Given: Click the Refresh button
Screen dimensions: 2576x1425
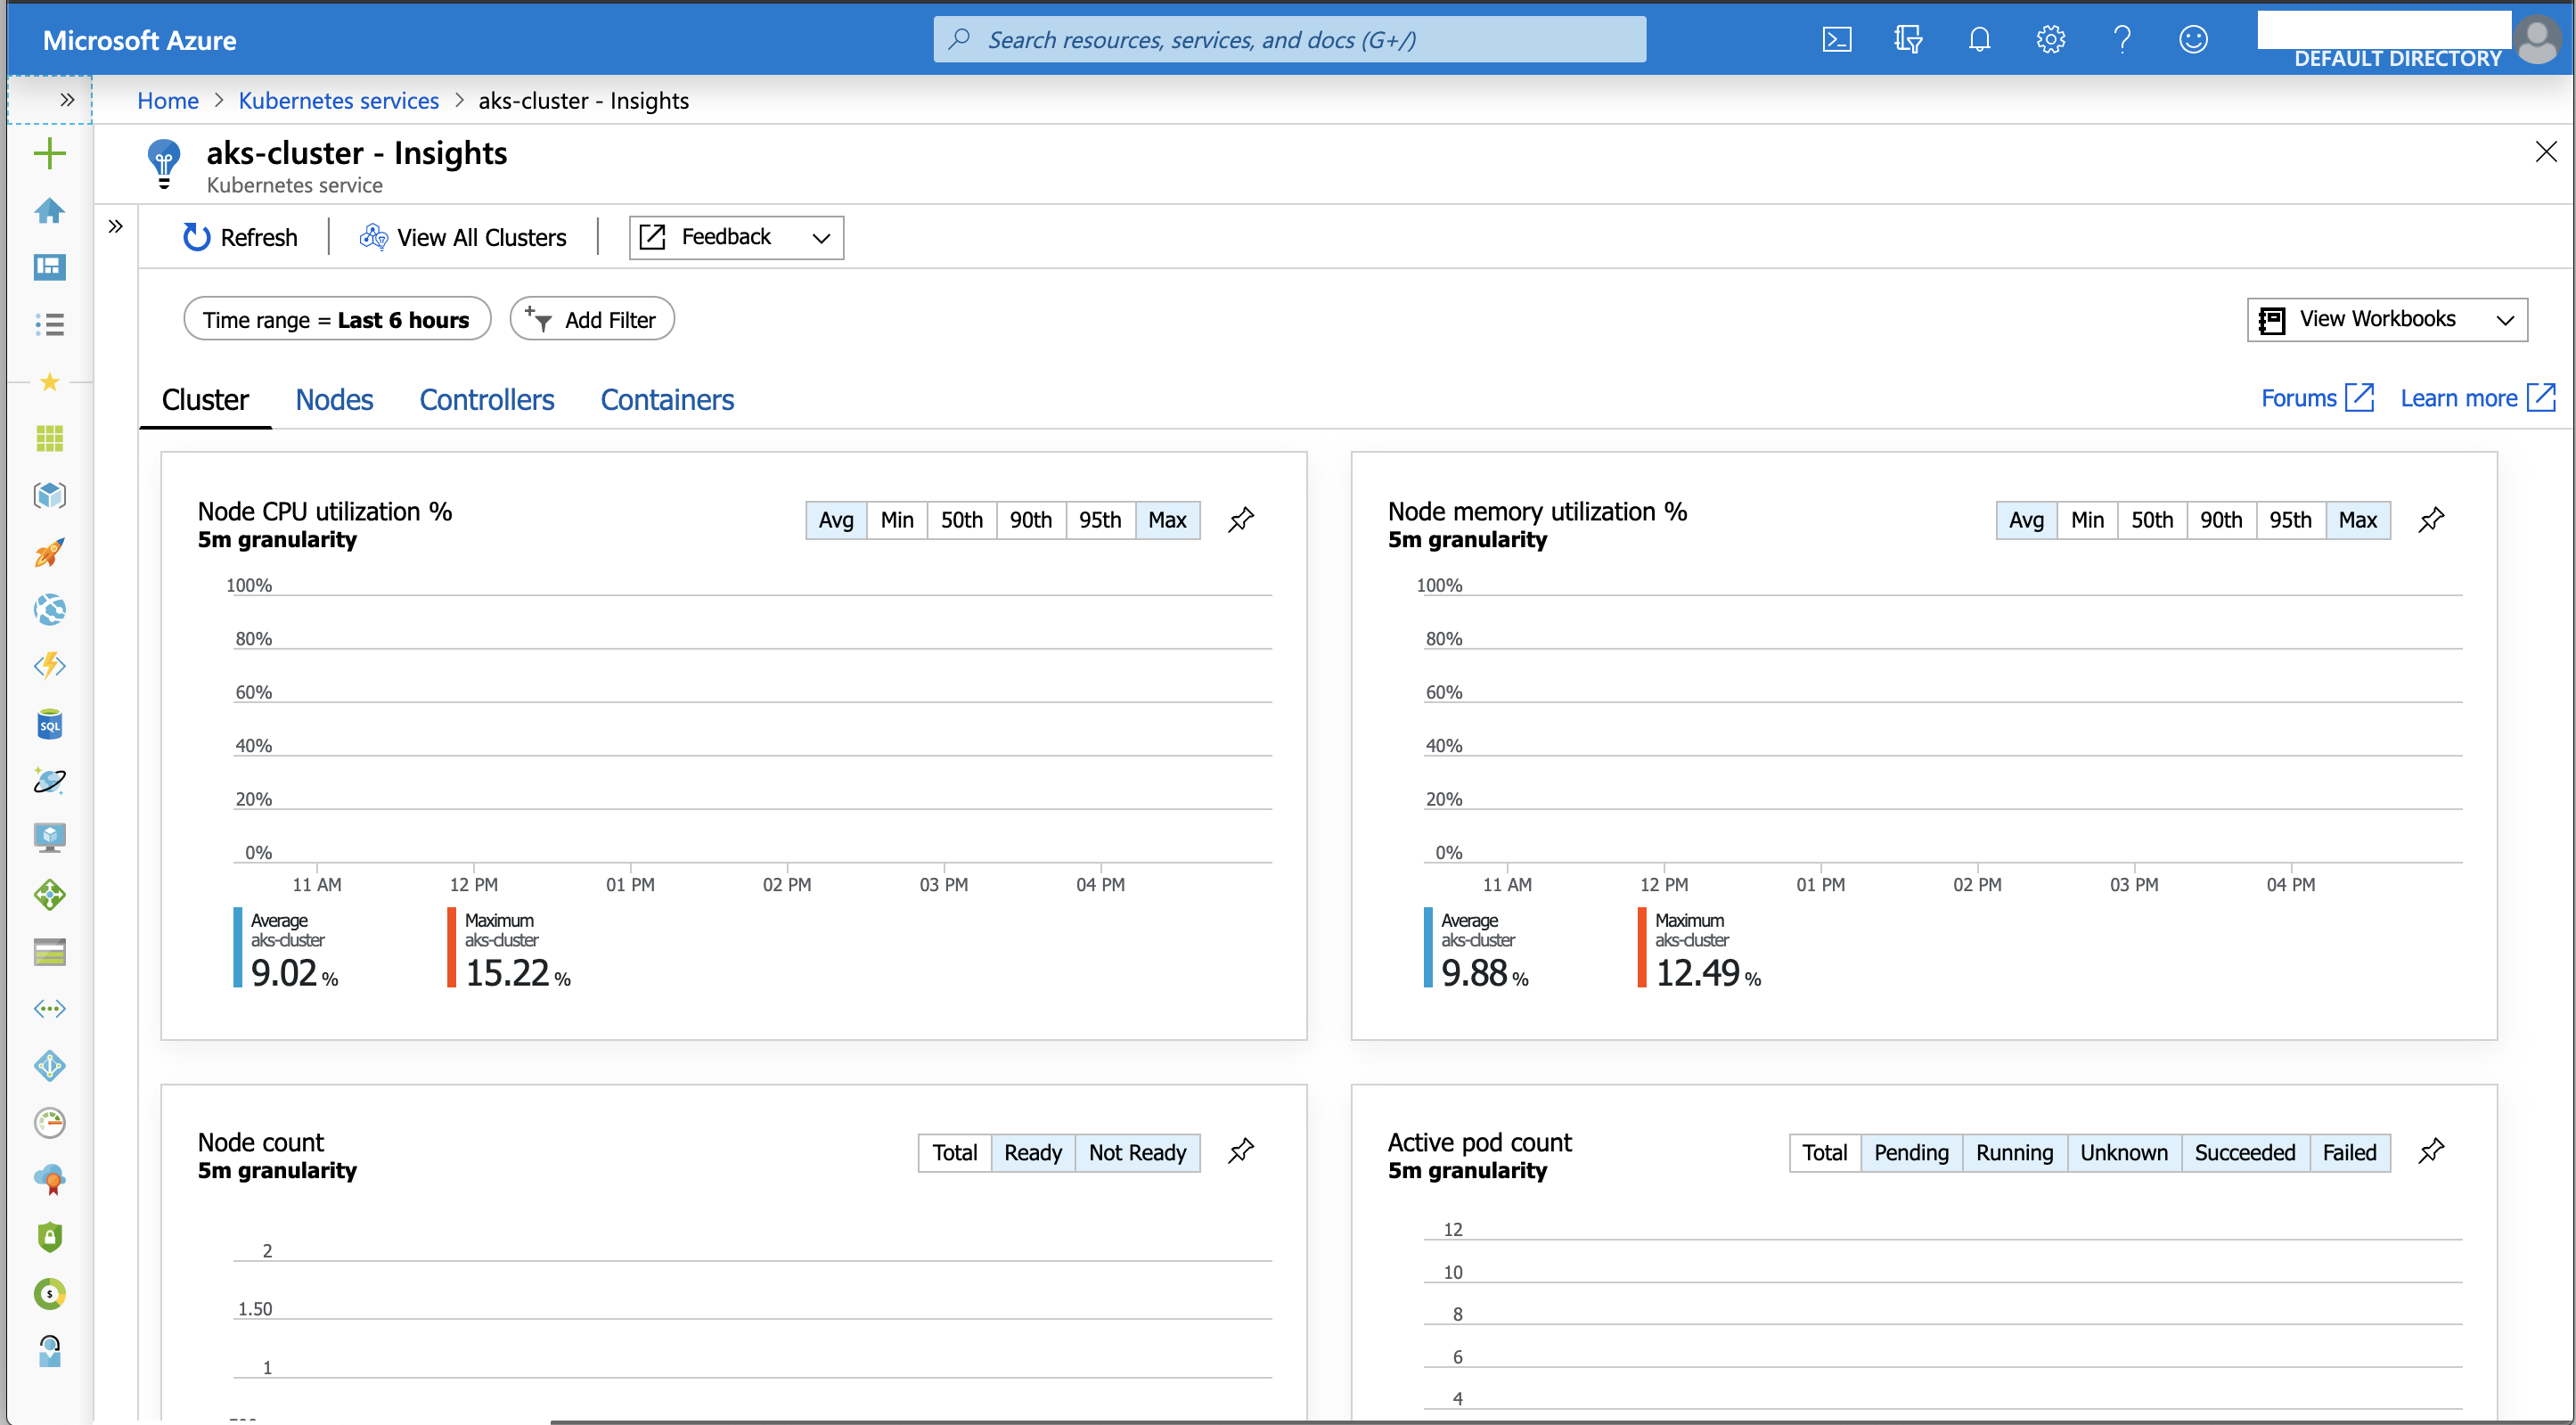Looking at the screenshot, I should [x=240, y=237].
